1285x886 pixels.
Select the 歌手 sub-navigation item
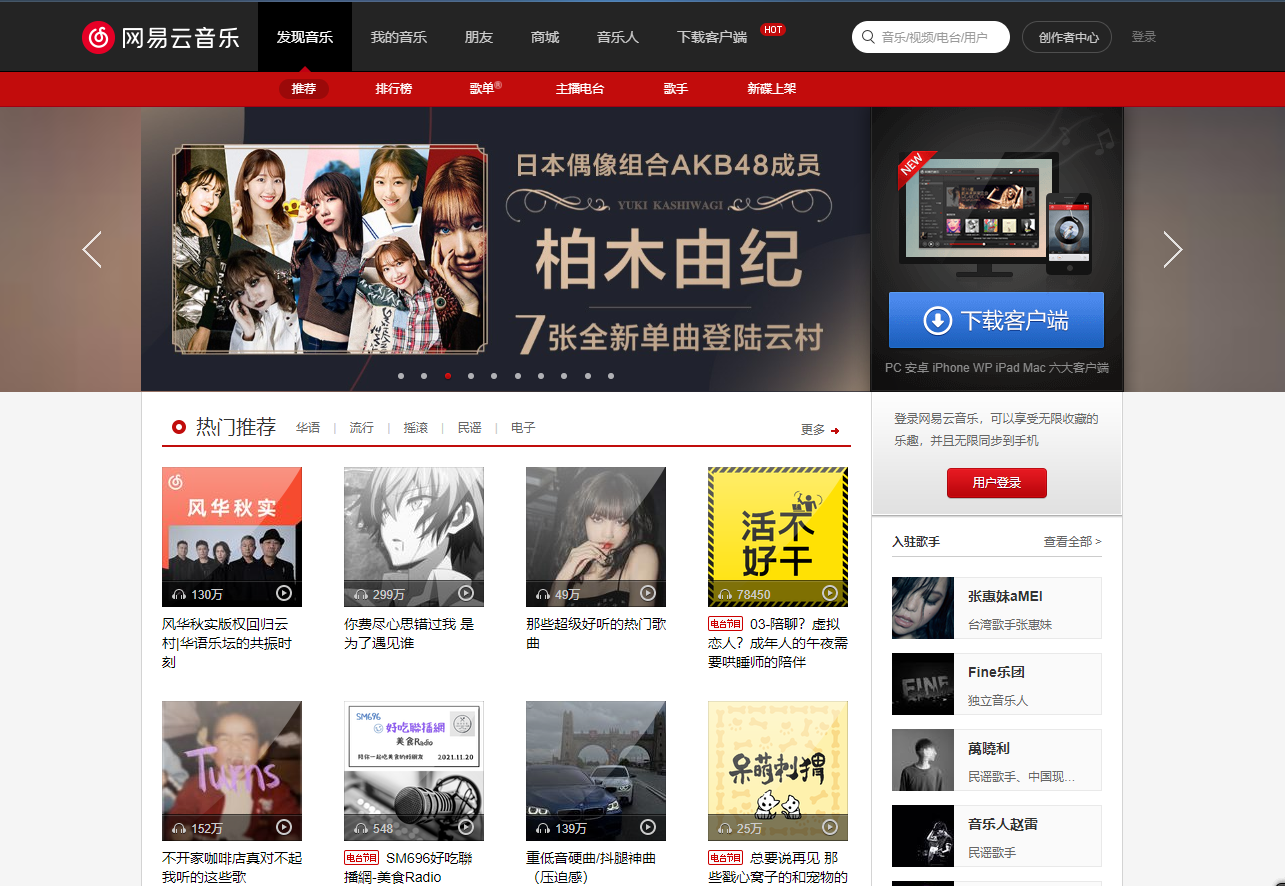[x=676, y=89]
